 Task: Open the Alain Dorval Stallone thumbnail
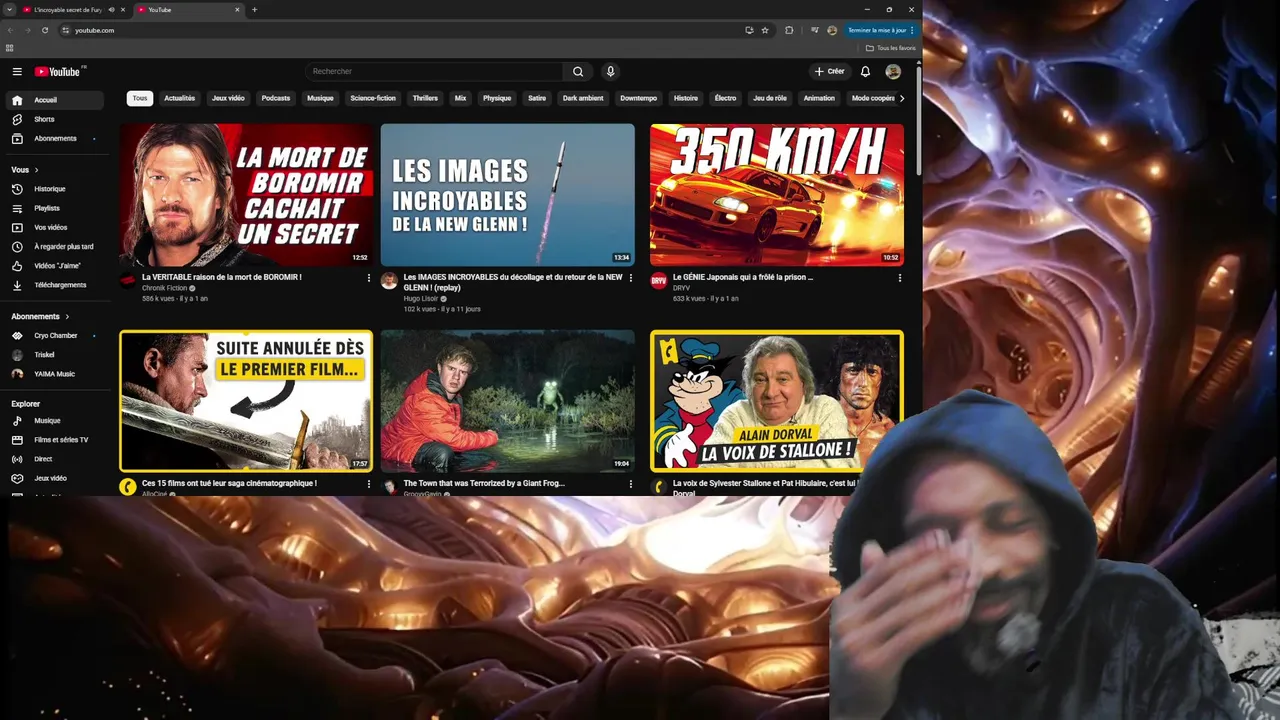777,401
